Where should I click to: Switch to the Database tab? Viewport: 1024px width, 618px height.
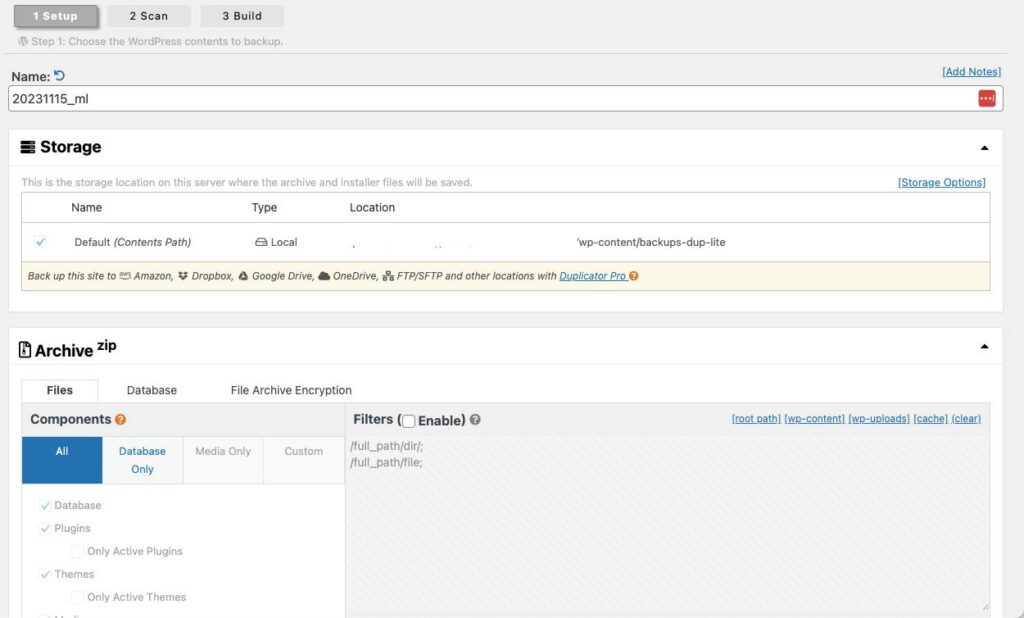click(x=152, y=390)
